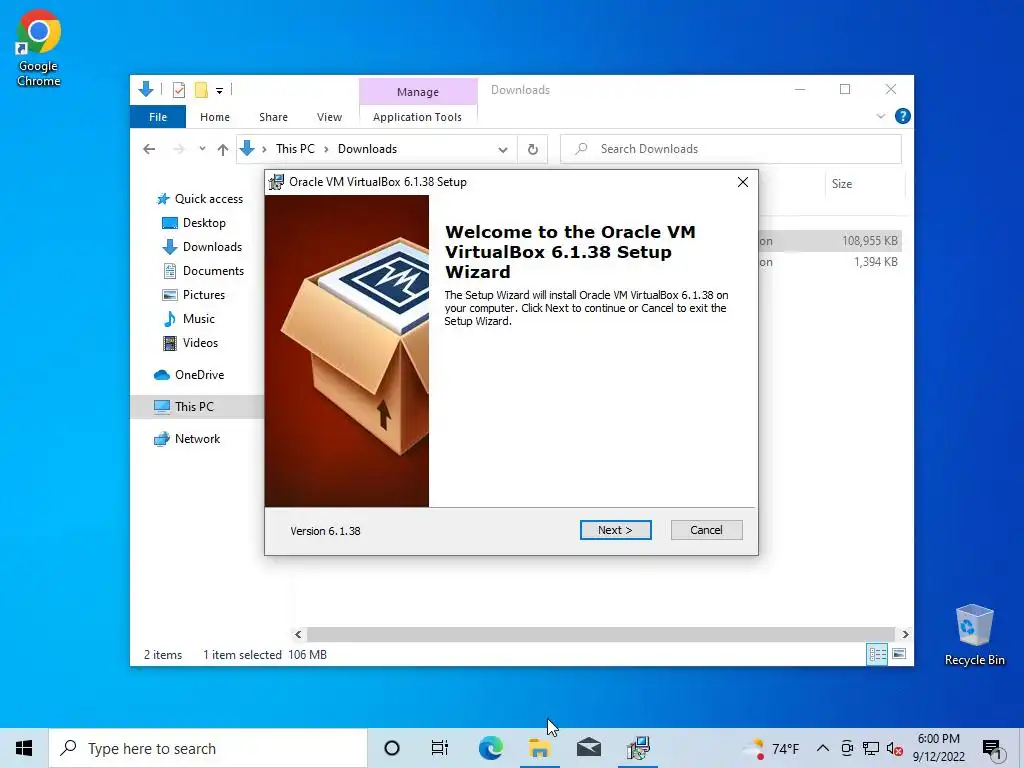Open Explorer help question mark
Image resolution: width=1024 pixels, height=768 pixels.
pos(903,116)
